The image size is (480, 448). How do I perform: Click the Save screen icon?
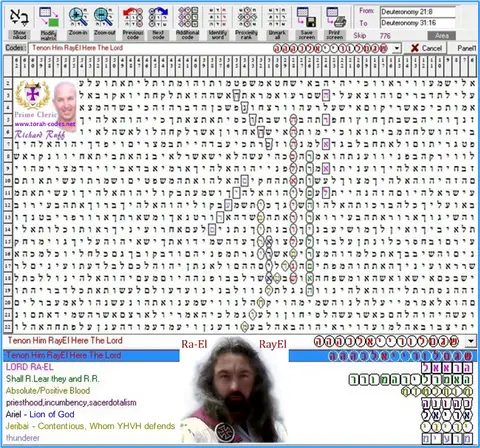[306, 17]
